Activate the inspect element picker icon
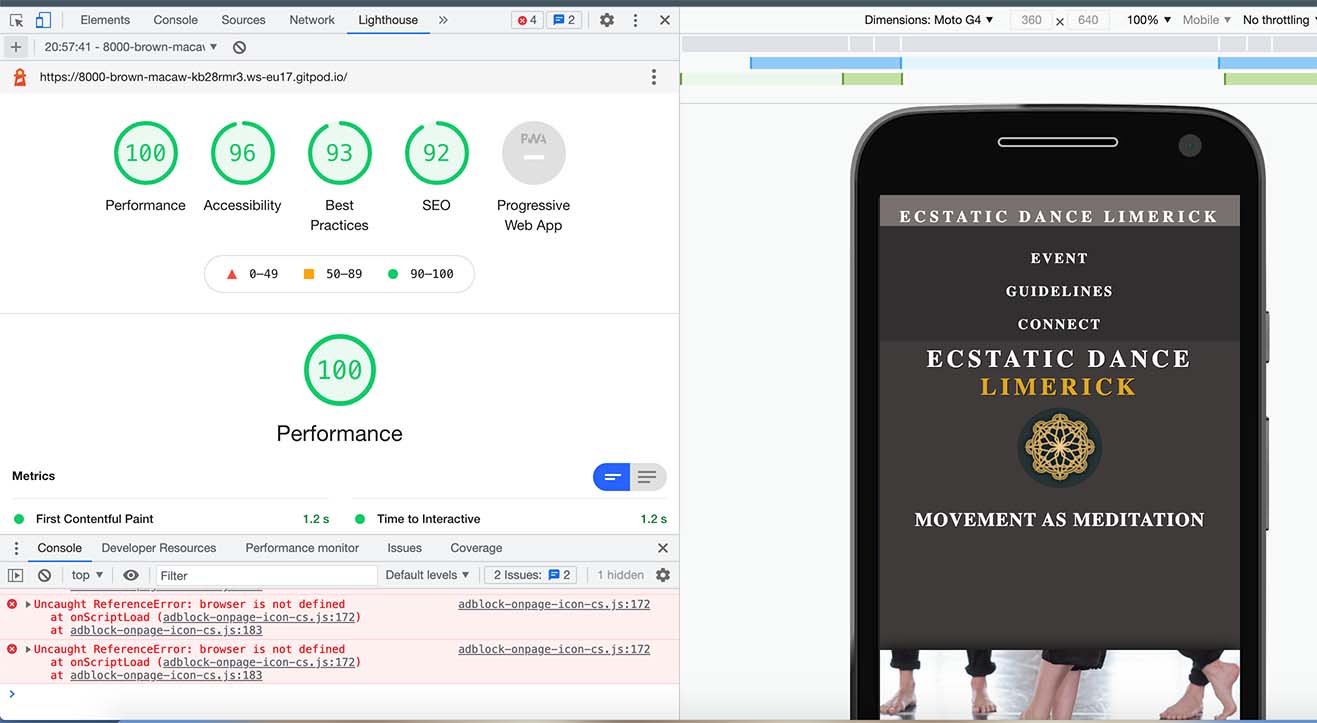 17,20
